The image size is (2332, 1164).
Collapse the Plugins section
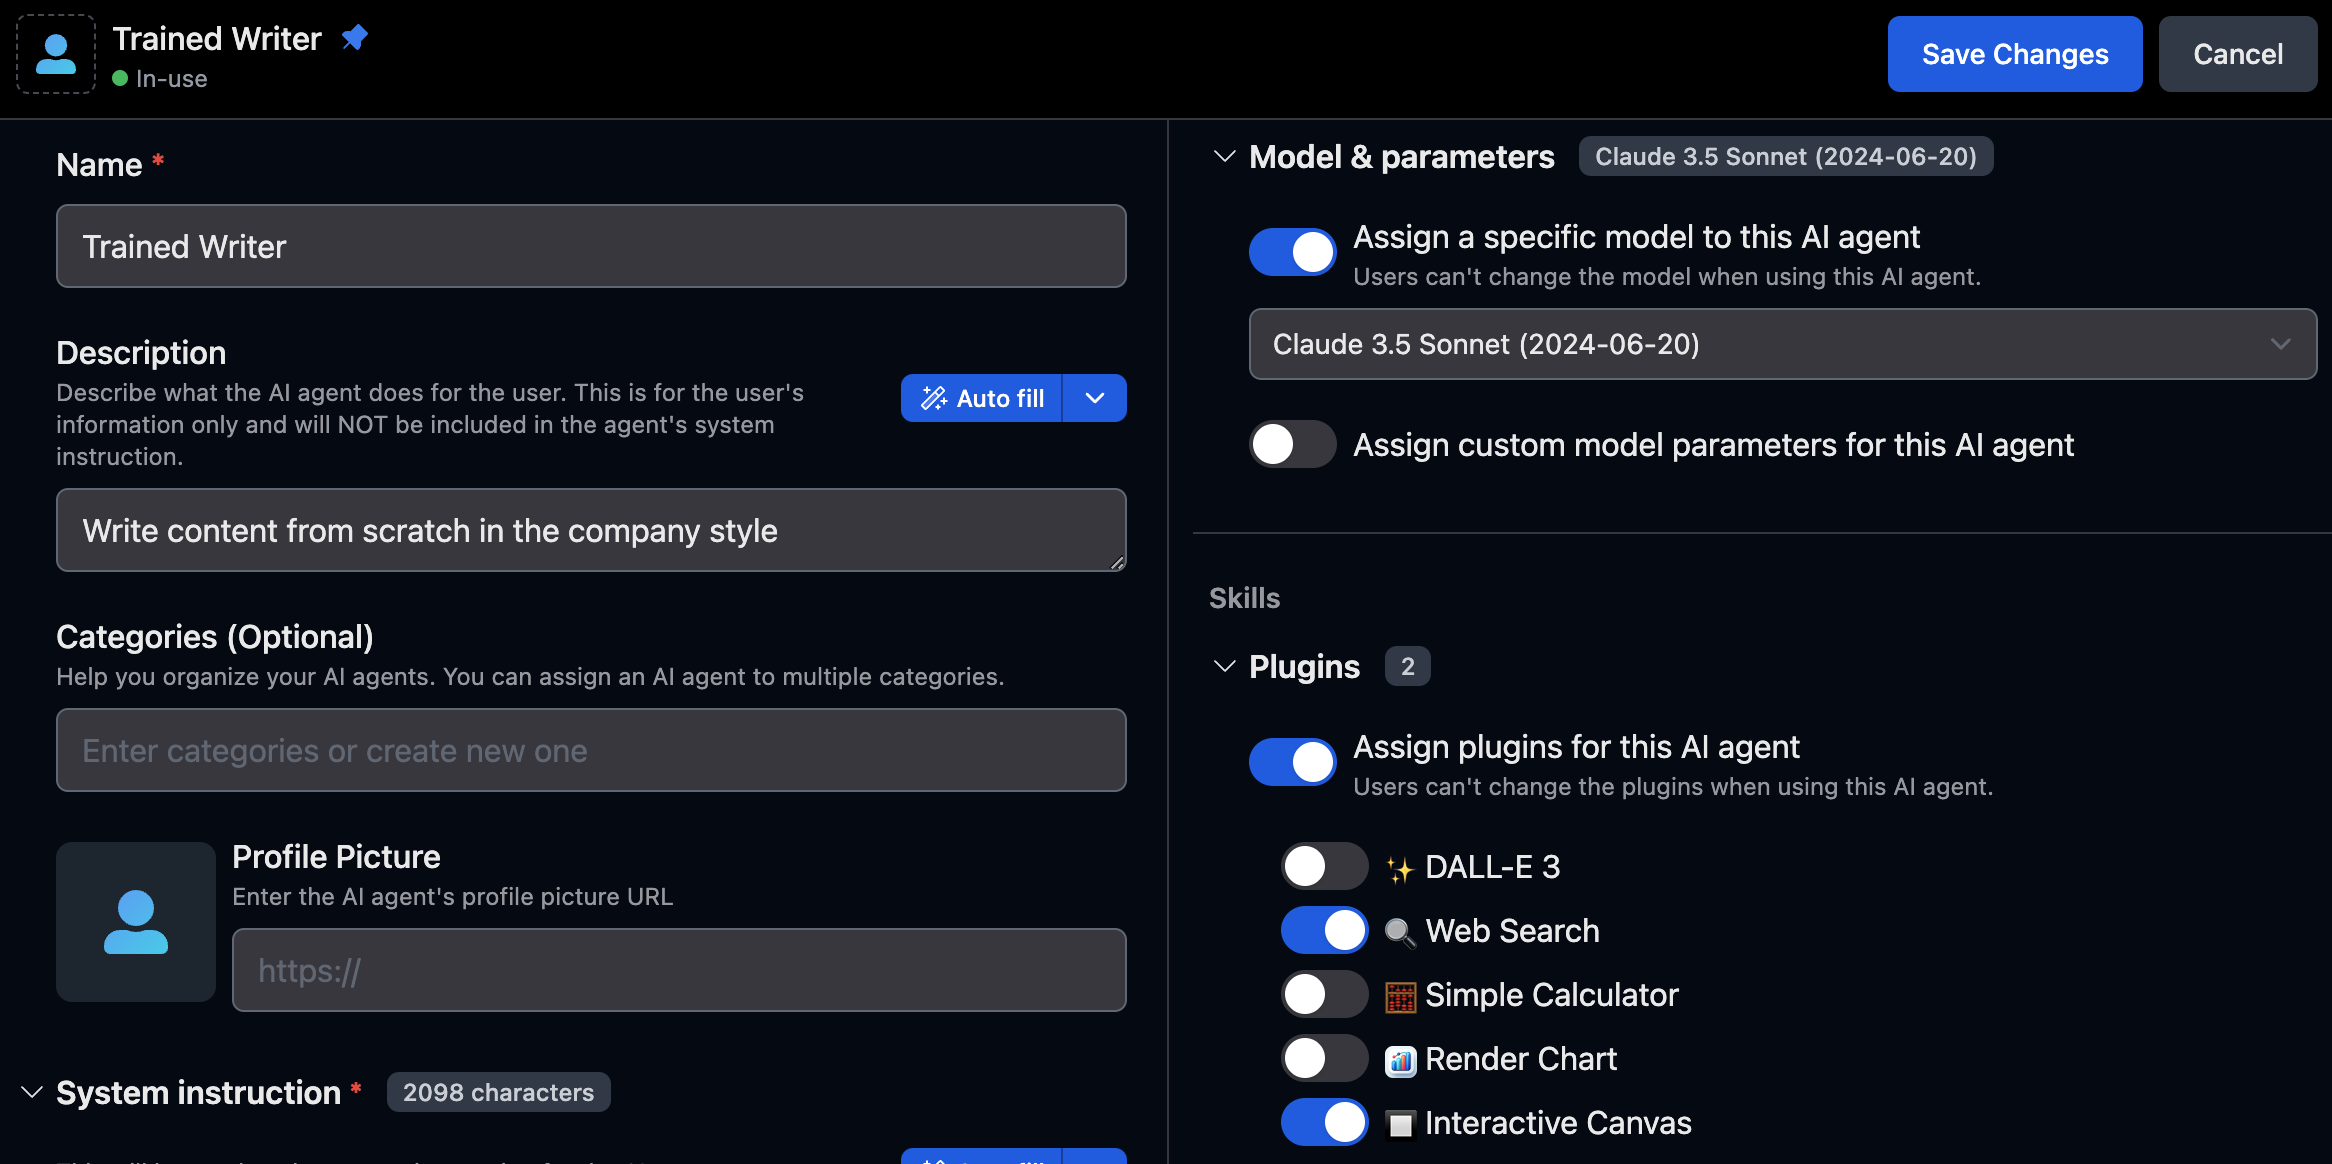1223,666
